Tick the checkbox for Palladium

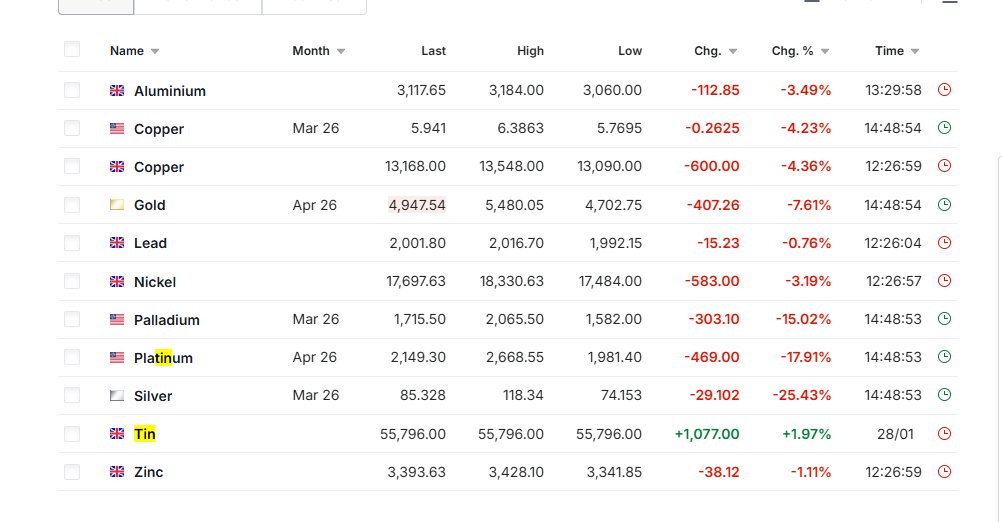[x=72, y=319]
